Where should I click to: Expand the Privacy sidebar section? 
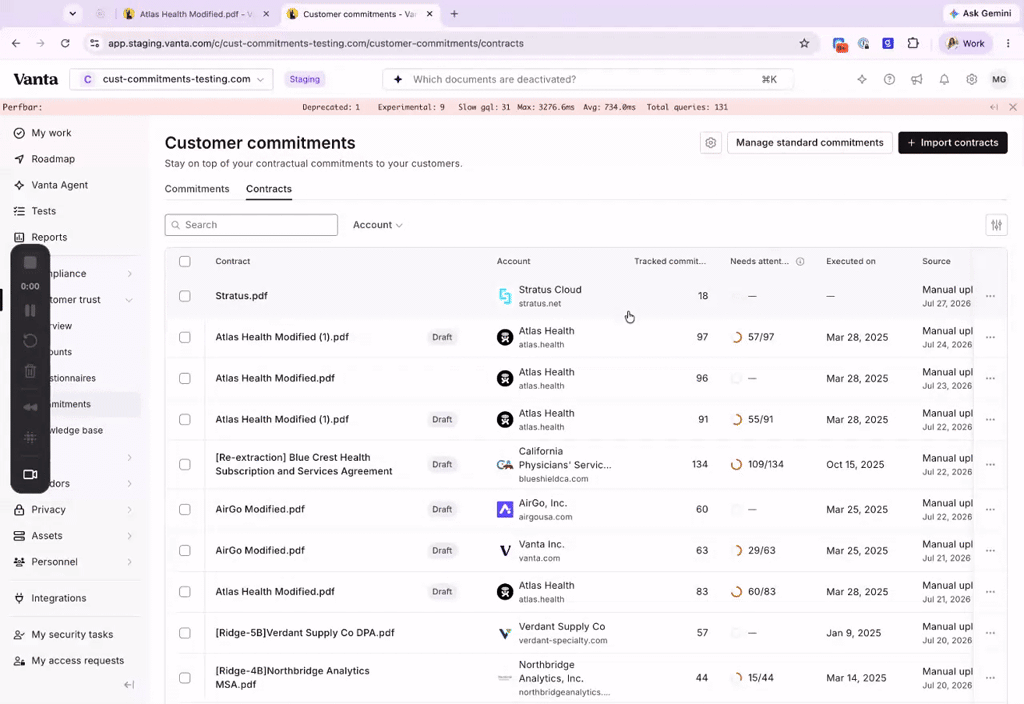pyautogui.click(x=129, y=509)
